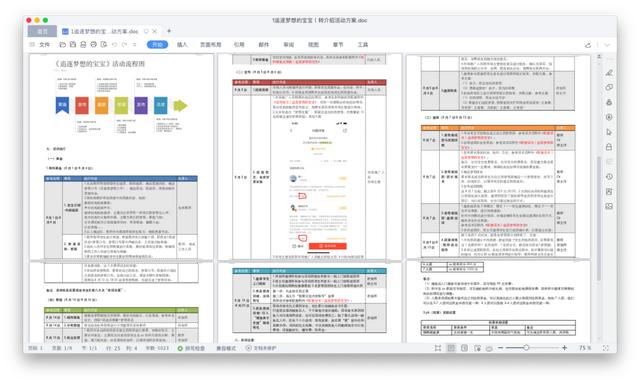
Task: Select the 开始 Home ribbon tab
Action: [x=157, y=44]
